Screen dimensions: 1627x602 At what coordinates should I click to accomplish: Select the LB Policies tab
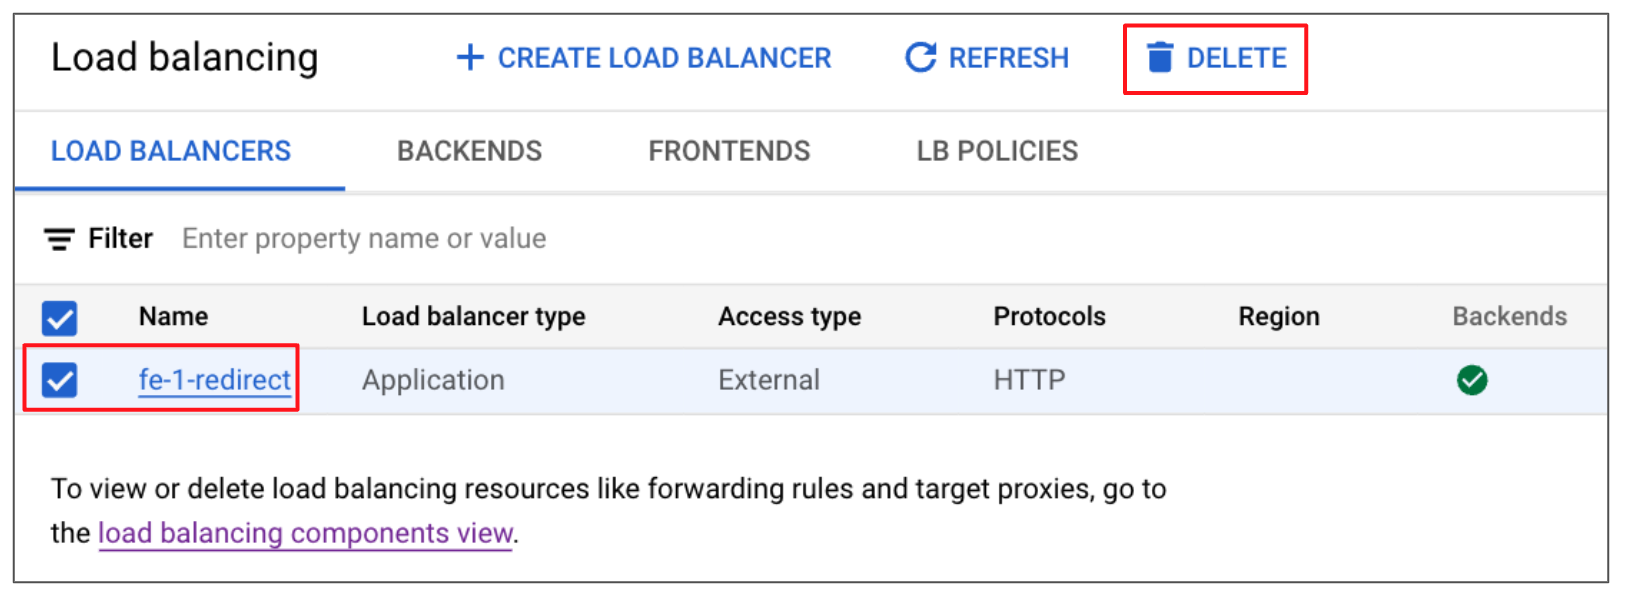[997, 151]
